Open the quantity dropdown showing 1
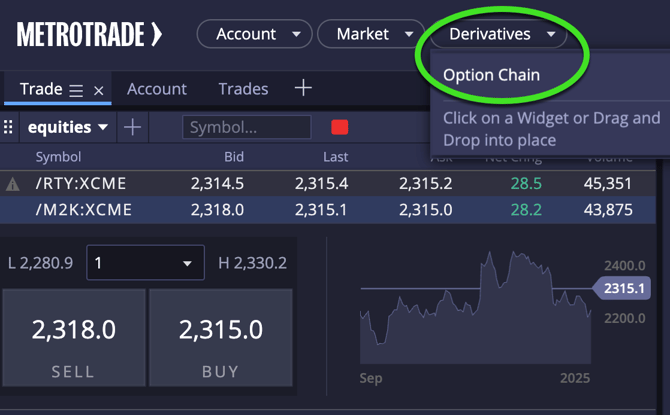The image size is (670, 415). tap(145, 263)
